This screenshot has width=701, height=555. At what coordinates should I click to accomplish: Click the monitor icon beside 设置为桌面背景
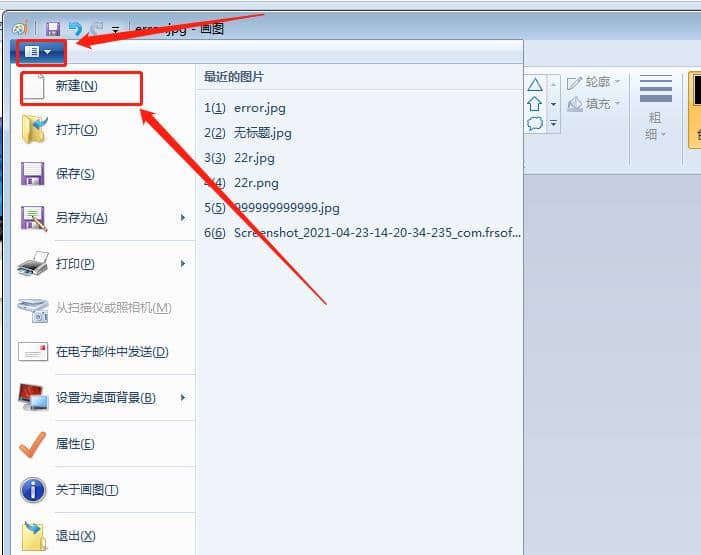coord(33,397)
